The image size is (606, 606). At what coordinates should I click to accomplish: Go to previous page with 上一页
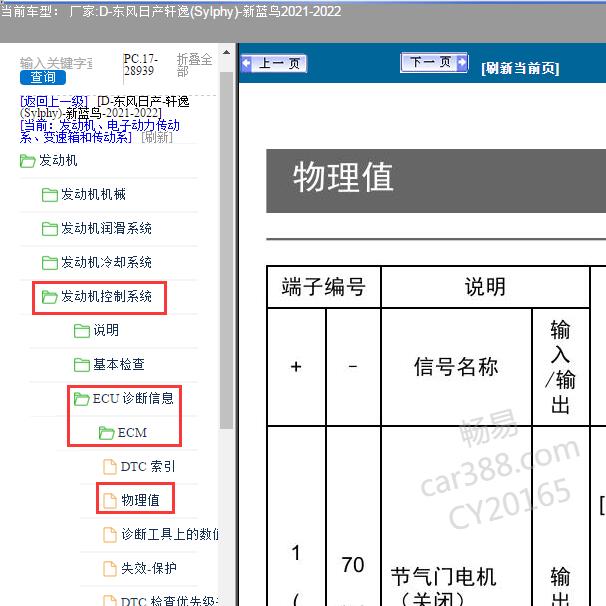point(274,63)
